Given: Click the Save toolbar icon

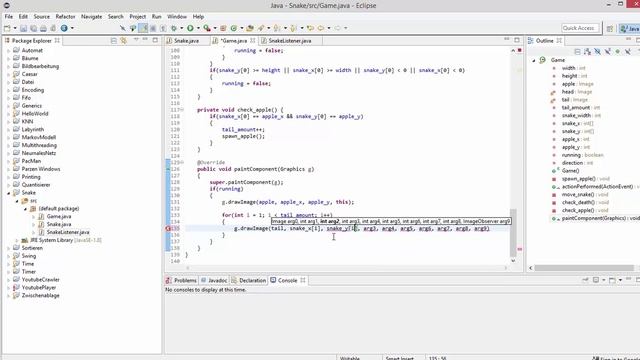Looking at the screenshot, I should tap(24, 28).
